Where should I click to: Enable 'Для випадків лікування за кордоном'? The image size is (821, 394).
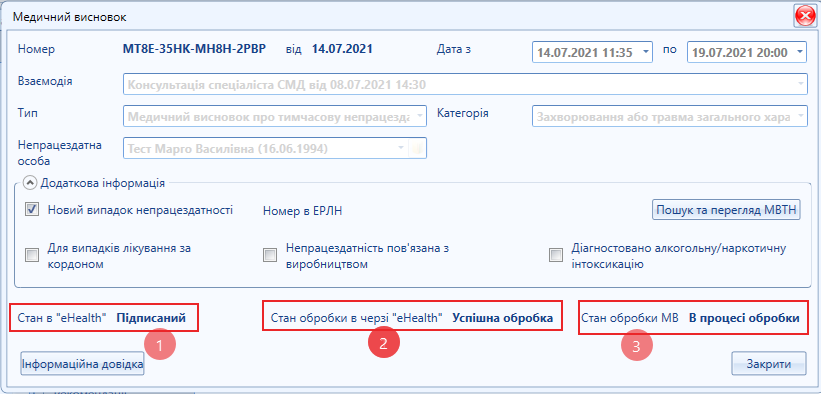[x=32, y=255]
